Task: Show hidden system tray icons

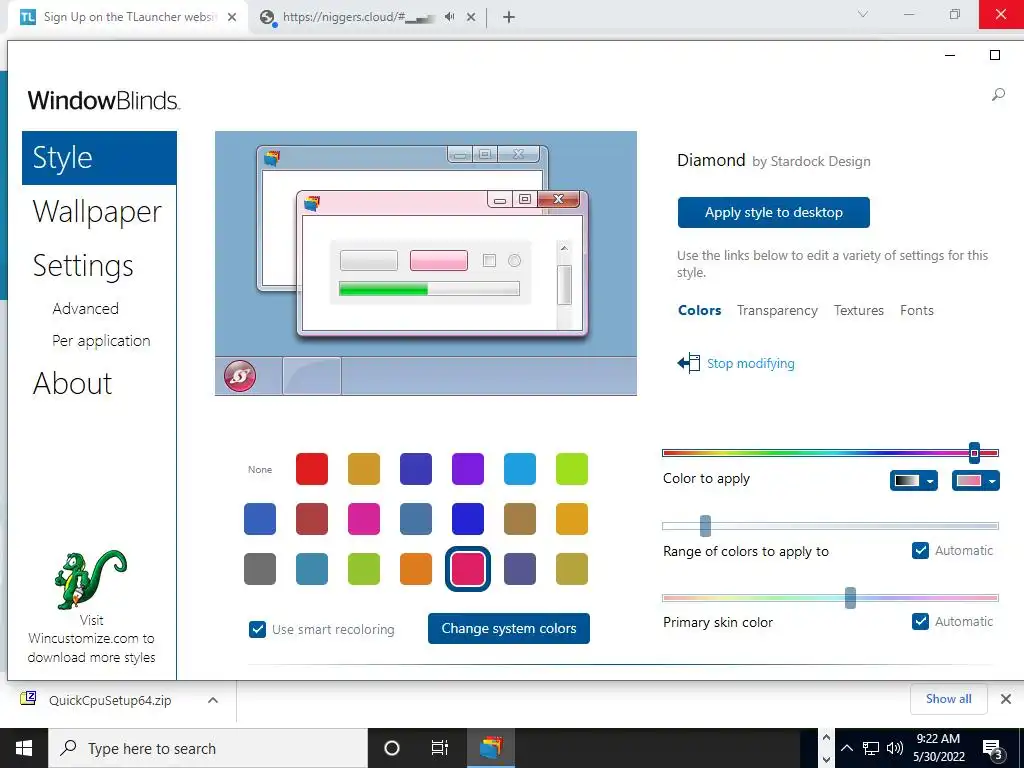Action: pyautogui.click(x=846, y=748)
